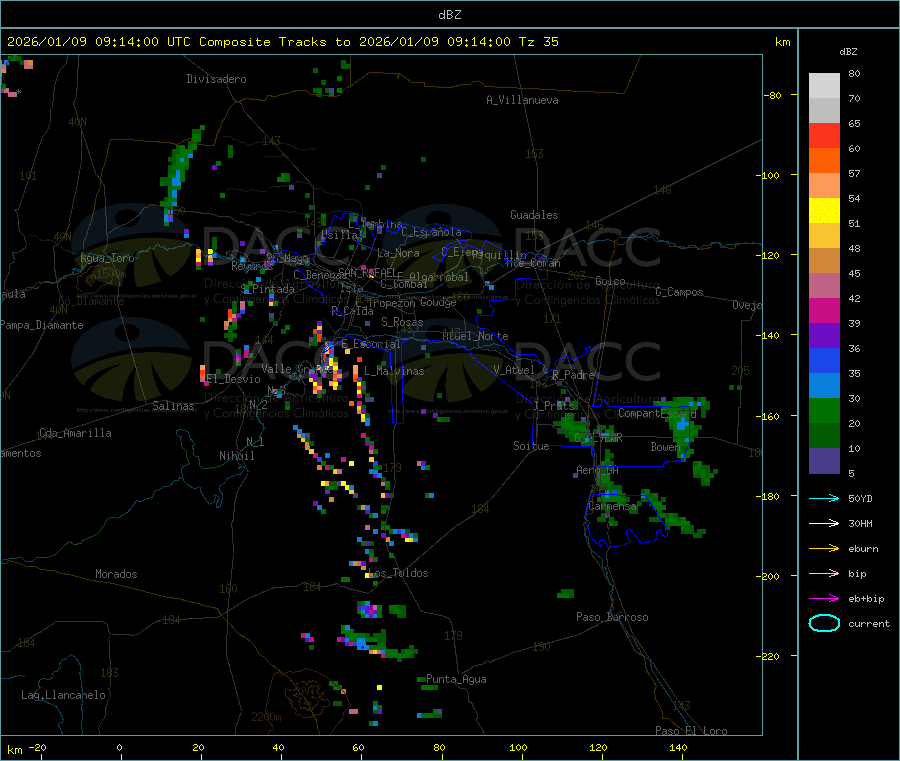The height and width of the screenshot is (761, 900).
Task: Click the 'Algarrobal' map label
Action: tap(439, 277)
